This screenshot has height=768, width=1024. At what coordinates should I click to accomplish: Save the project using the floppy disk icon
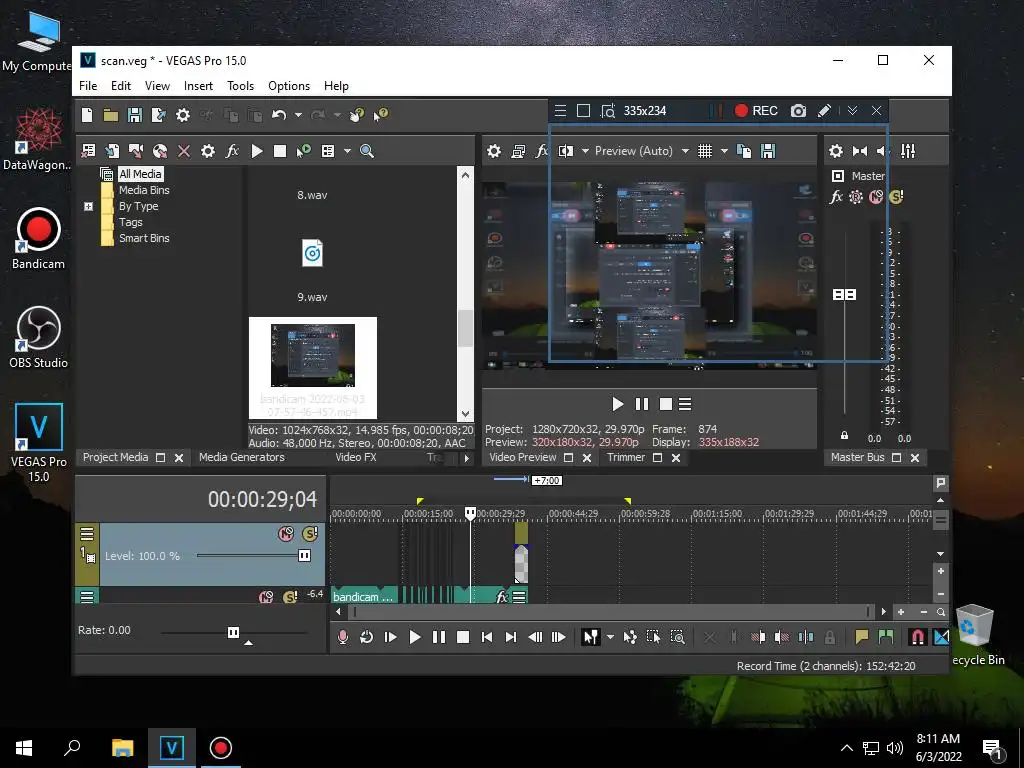(x=135, y=116)
